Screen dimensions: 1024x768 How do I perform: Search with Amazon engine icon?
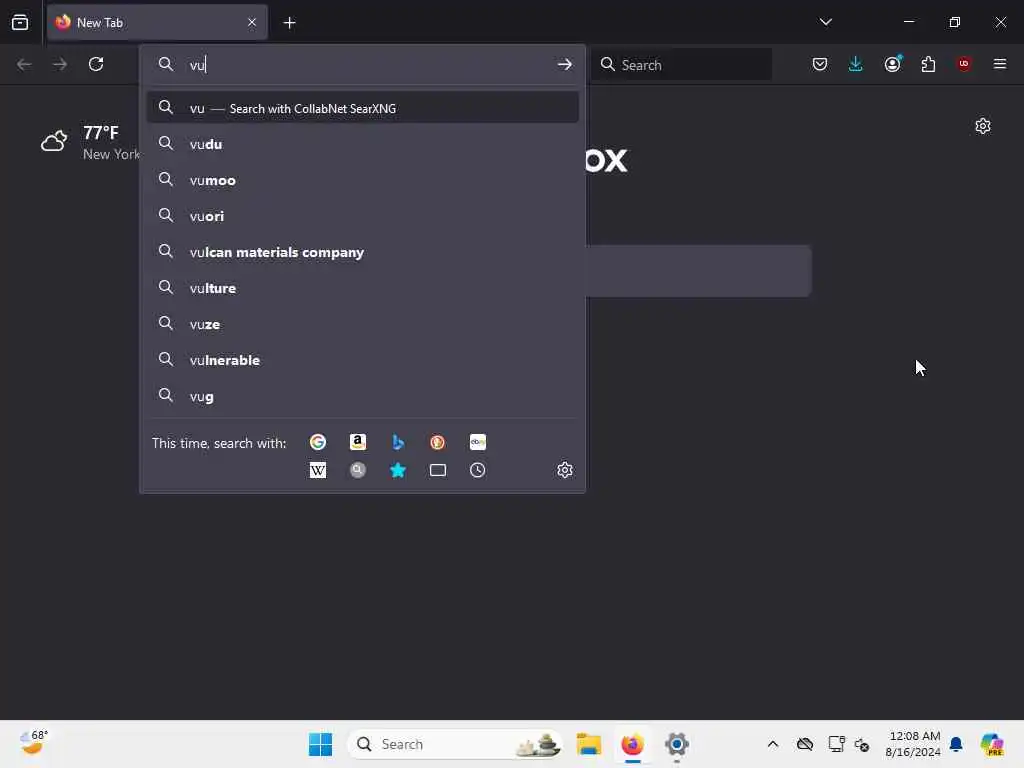[x=358, y=442]
